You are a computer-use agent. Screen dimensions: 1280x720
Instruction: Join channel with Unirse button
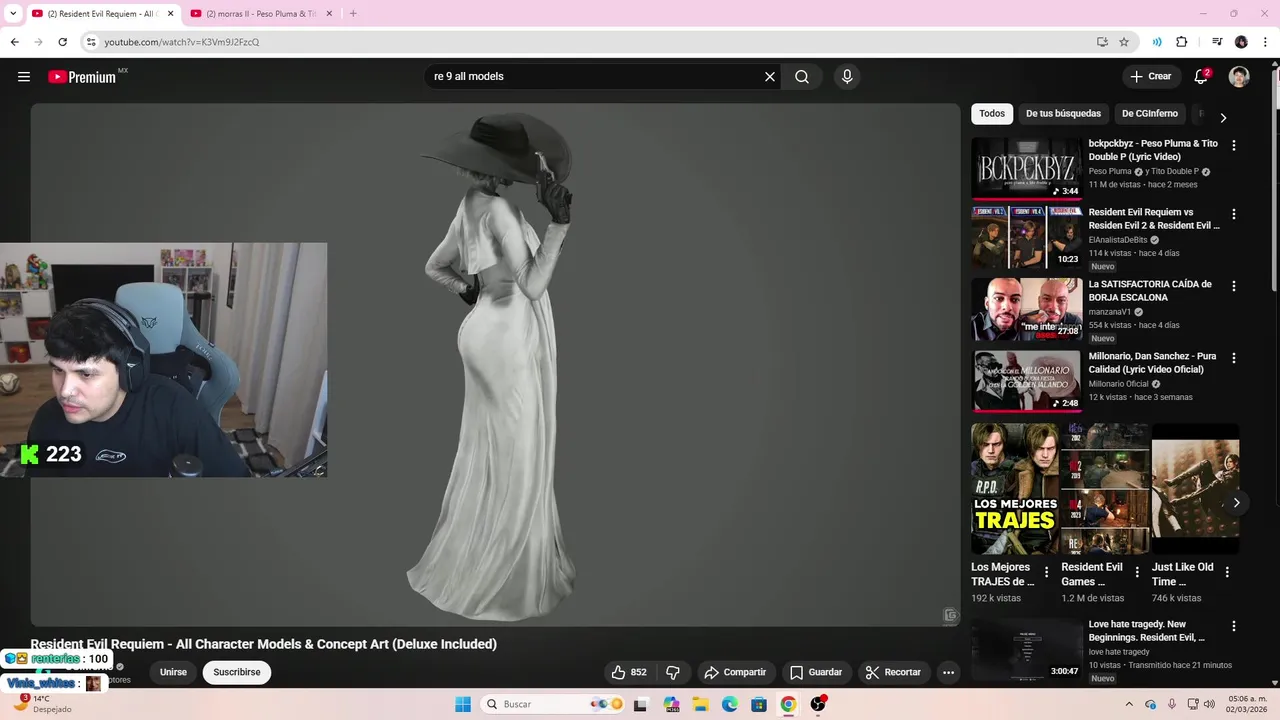point(173,672)
